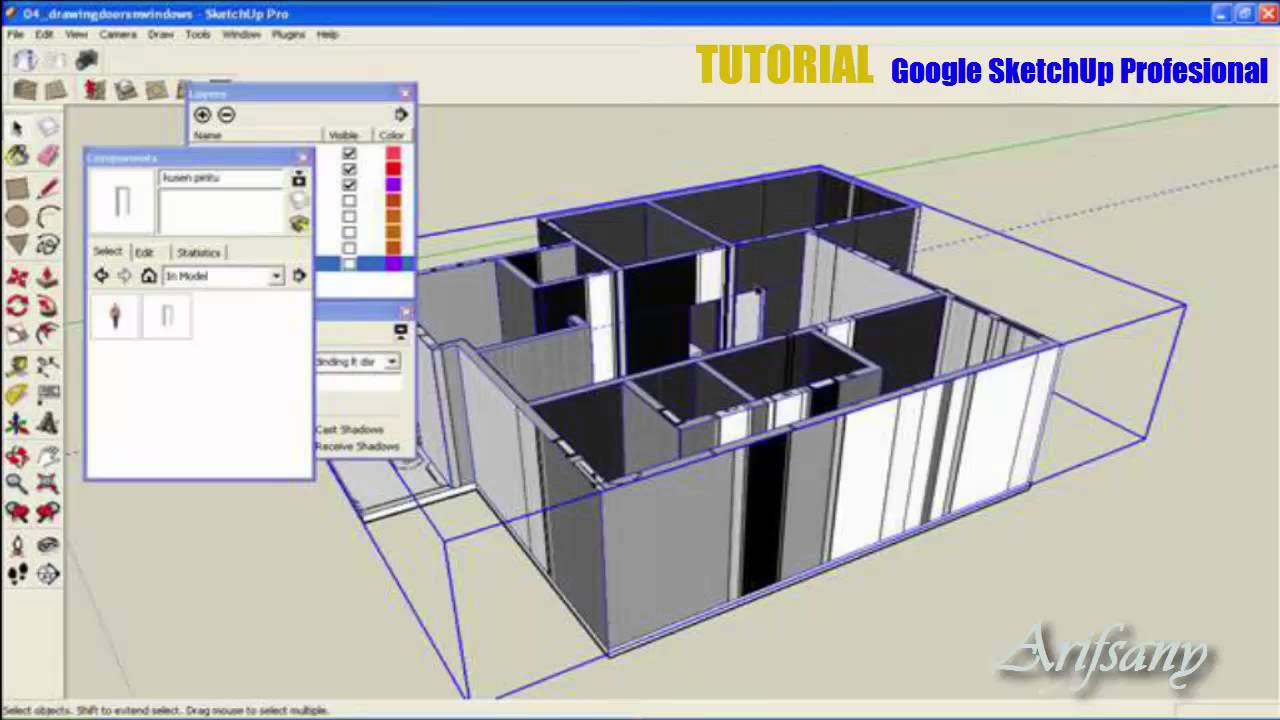Change color of first layer's pink-red swatch
Screen dimensions: 1280x720
tap(393, 153)
